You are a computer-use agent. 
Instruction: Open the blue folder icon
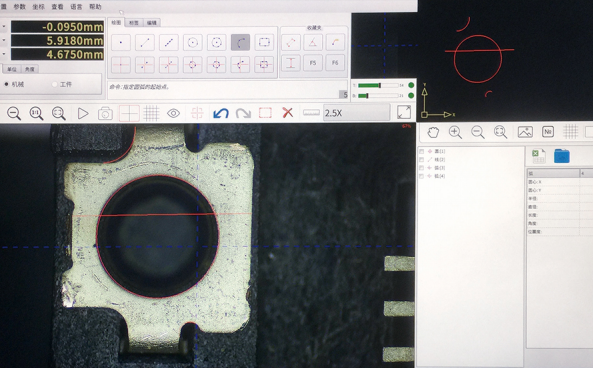pos(562,156)
